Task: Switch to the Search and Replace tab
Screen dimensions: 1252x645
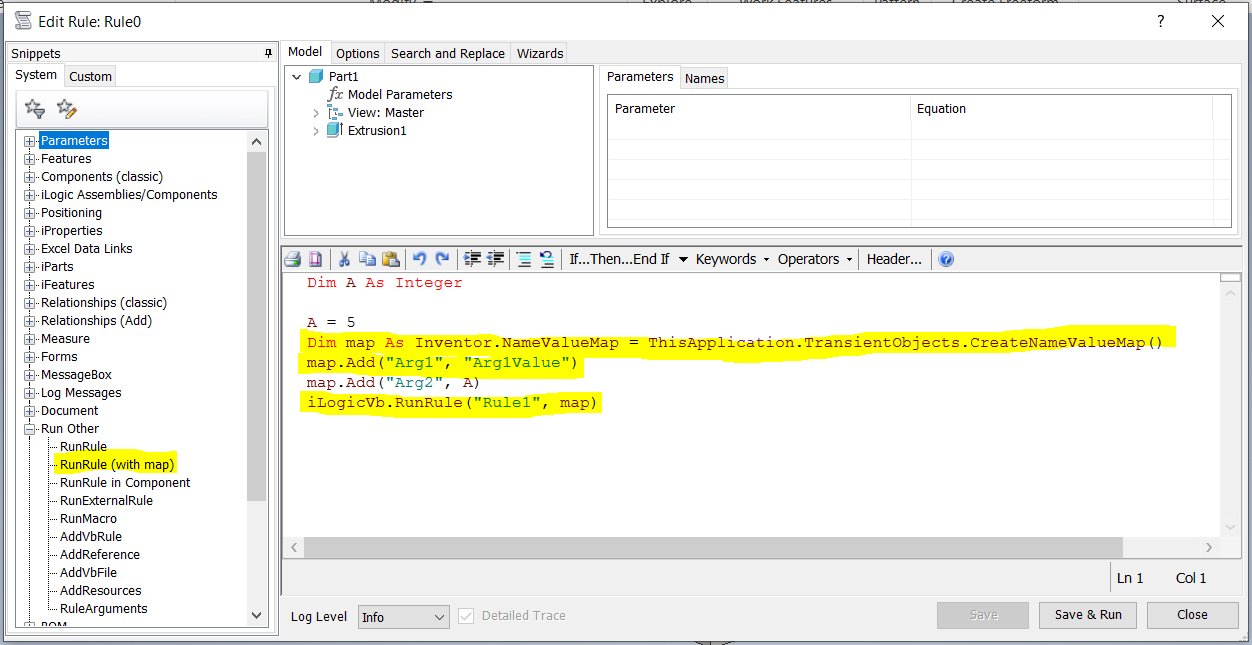Action: pos(447,53)
